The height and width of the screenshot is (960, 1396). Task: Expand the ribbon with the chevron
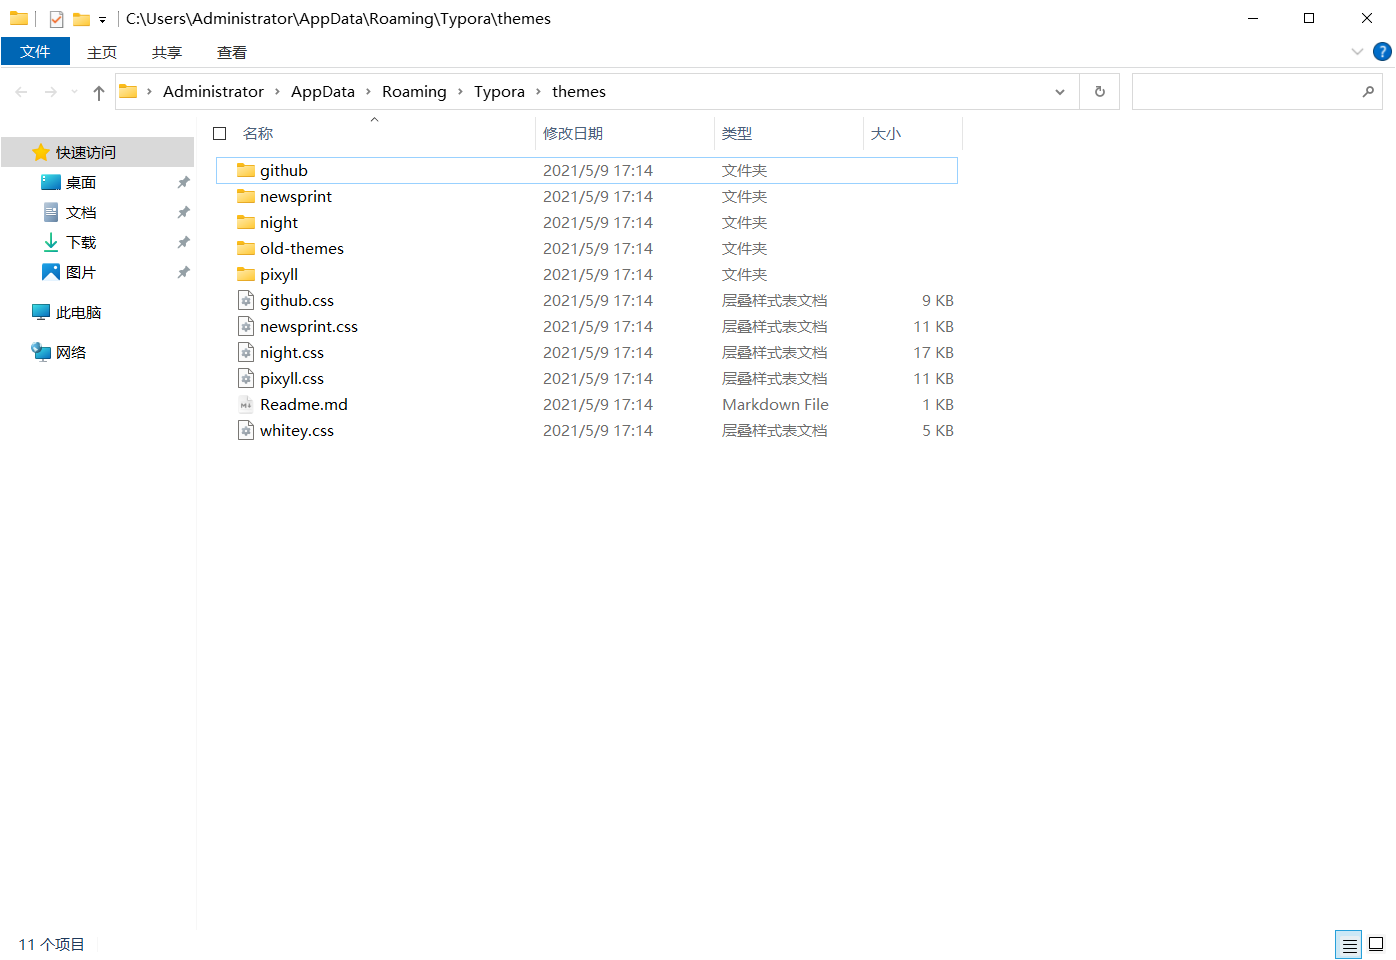1357,52
